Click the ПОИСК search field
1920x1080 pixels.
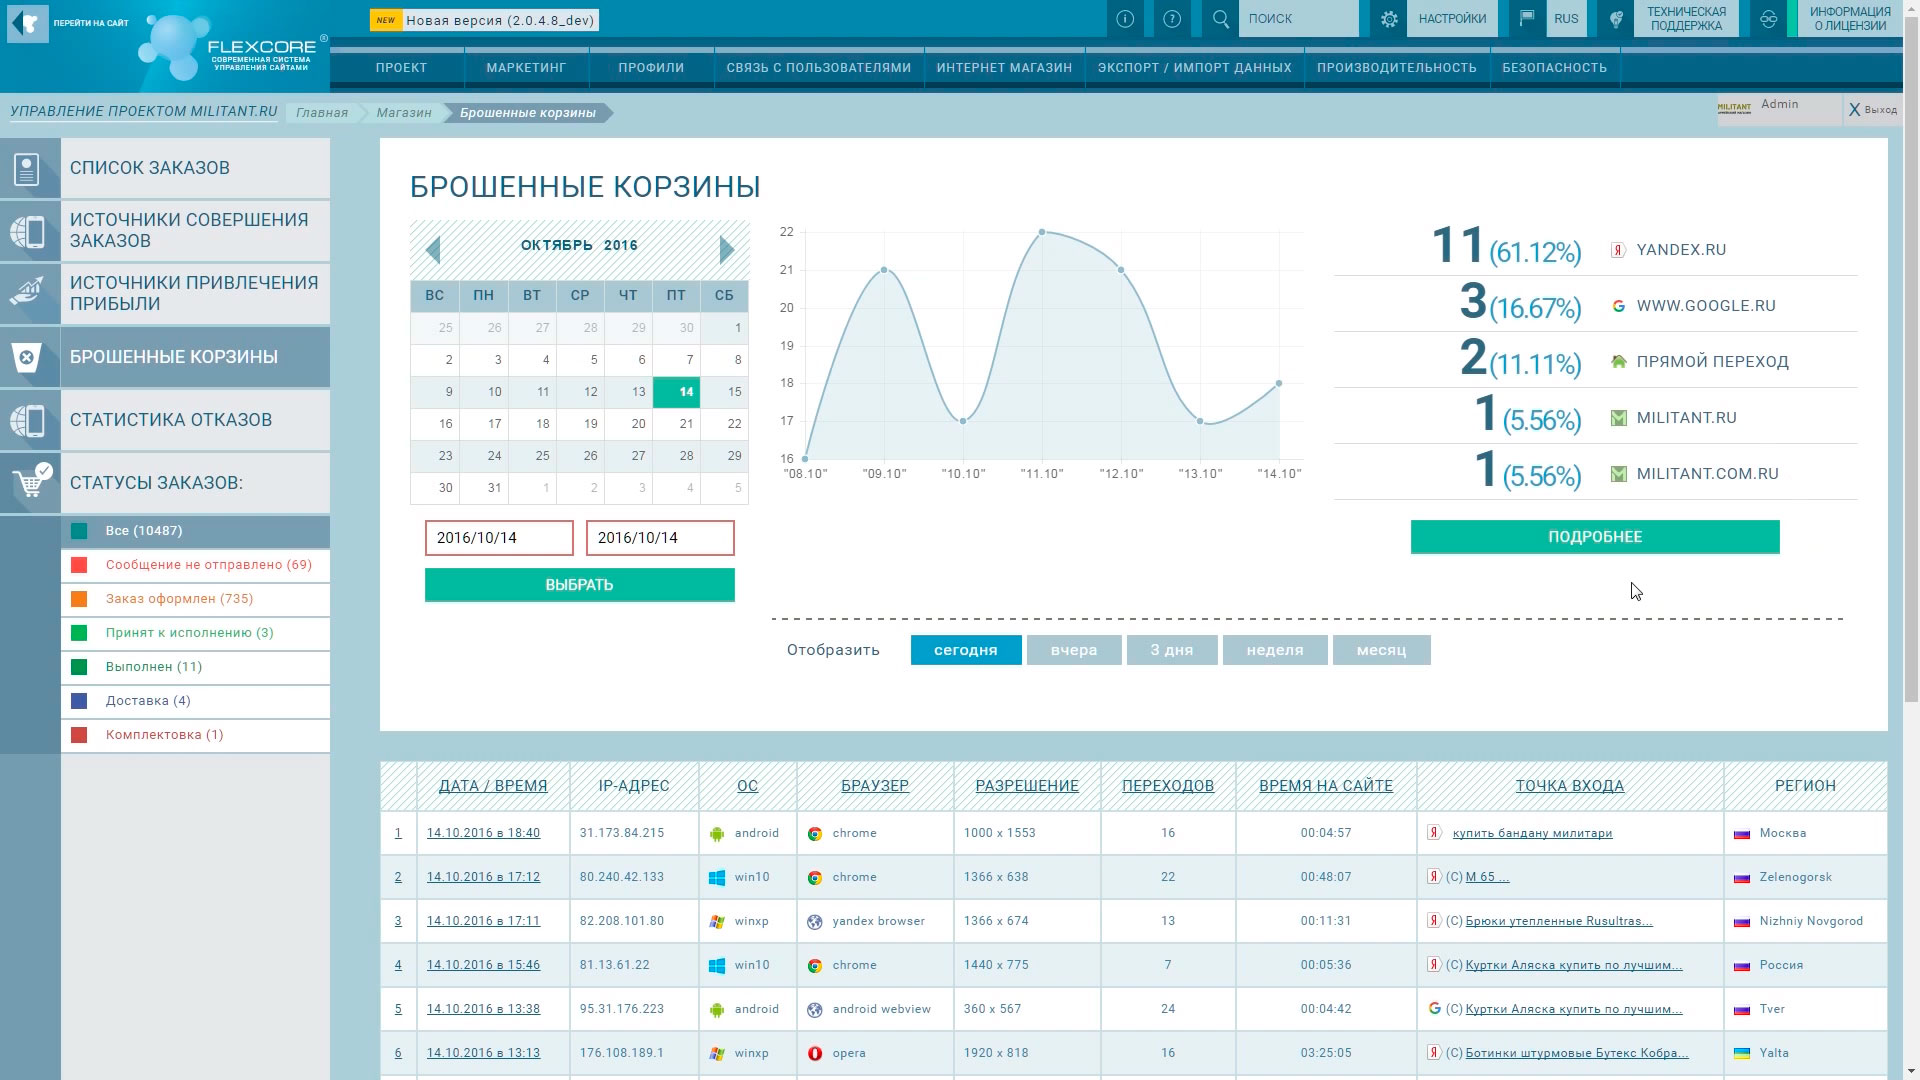tap(1298, 19)
